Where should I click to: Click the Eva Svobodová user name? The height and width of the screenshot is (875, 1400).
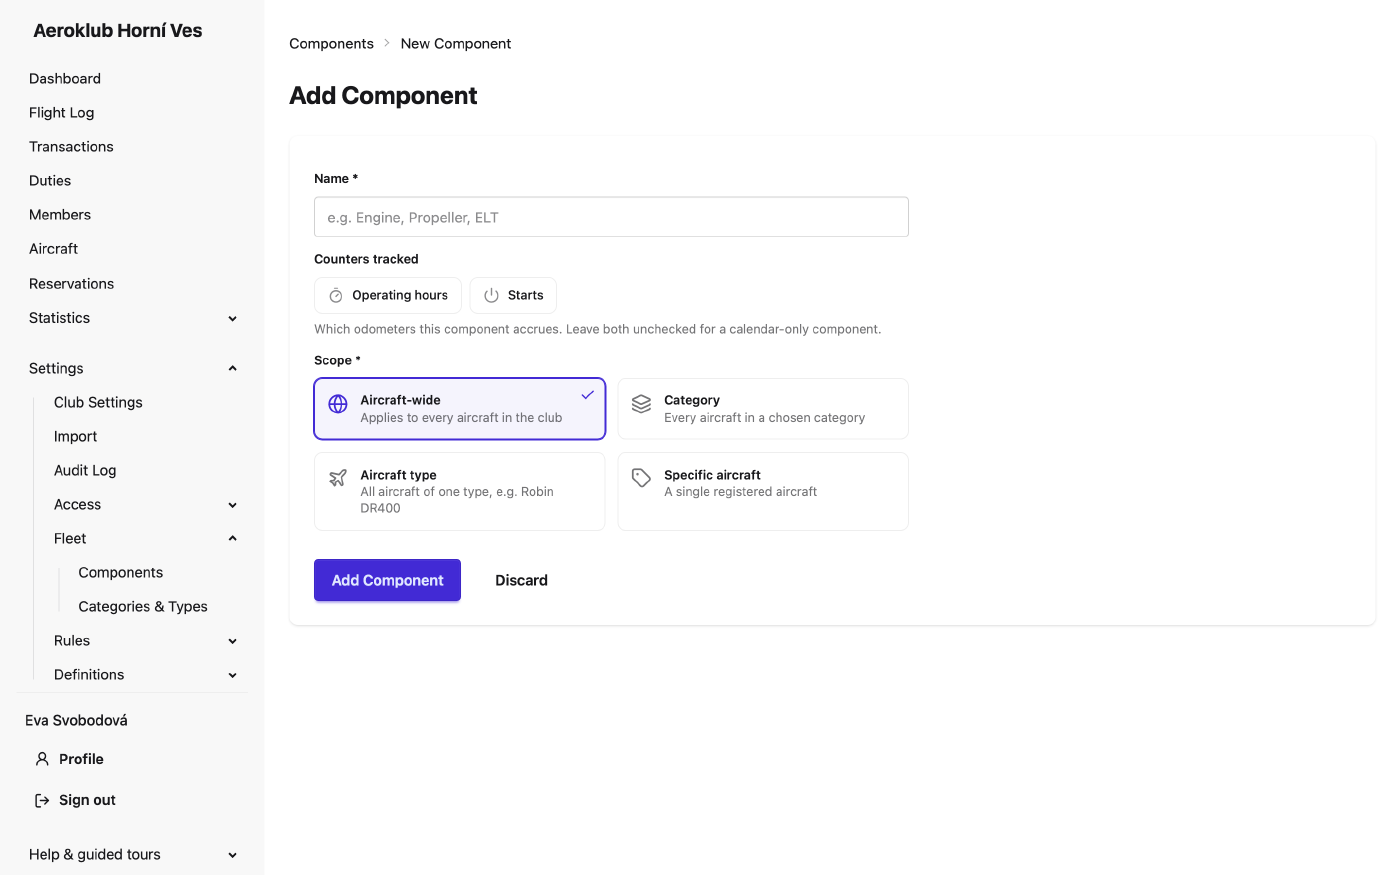pos(76,720)
